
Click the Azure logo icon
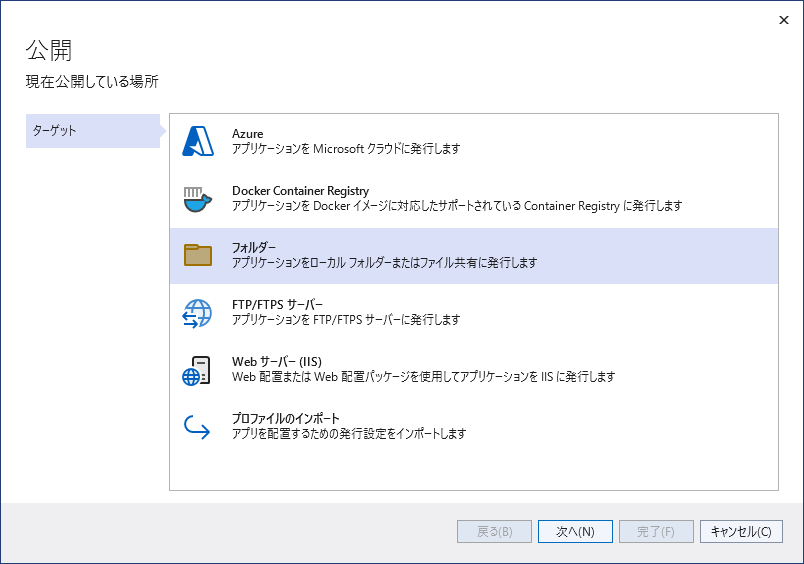click(198, 142)
